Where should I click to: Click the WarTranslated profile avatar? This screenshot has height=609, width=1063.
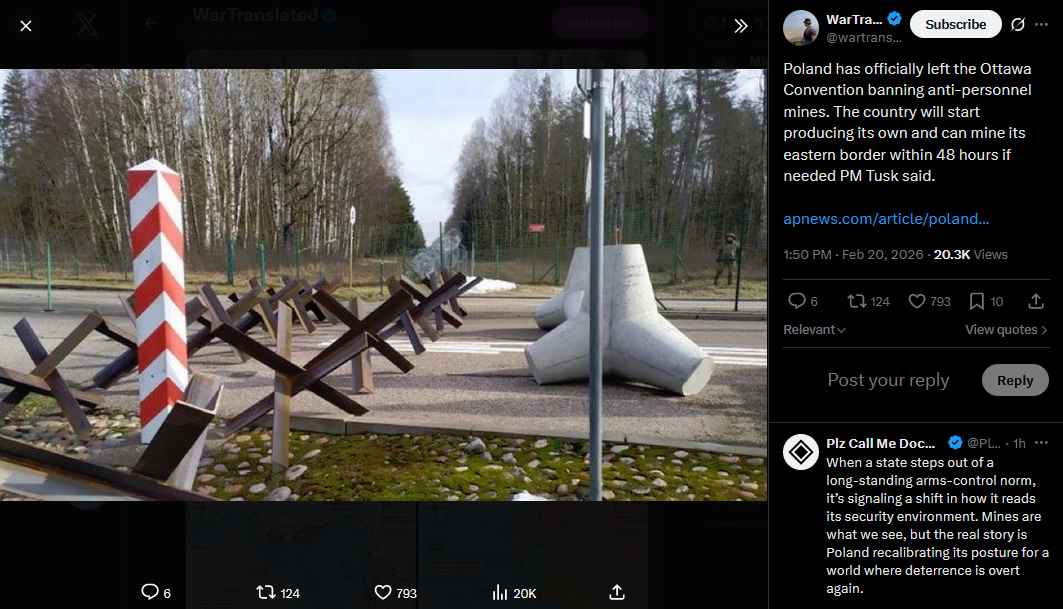tap(801, 28)
